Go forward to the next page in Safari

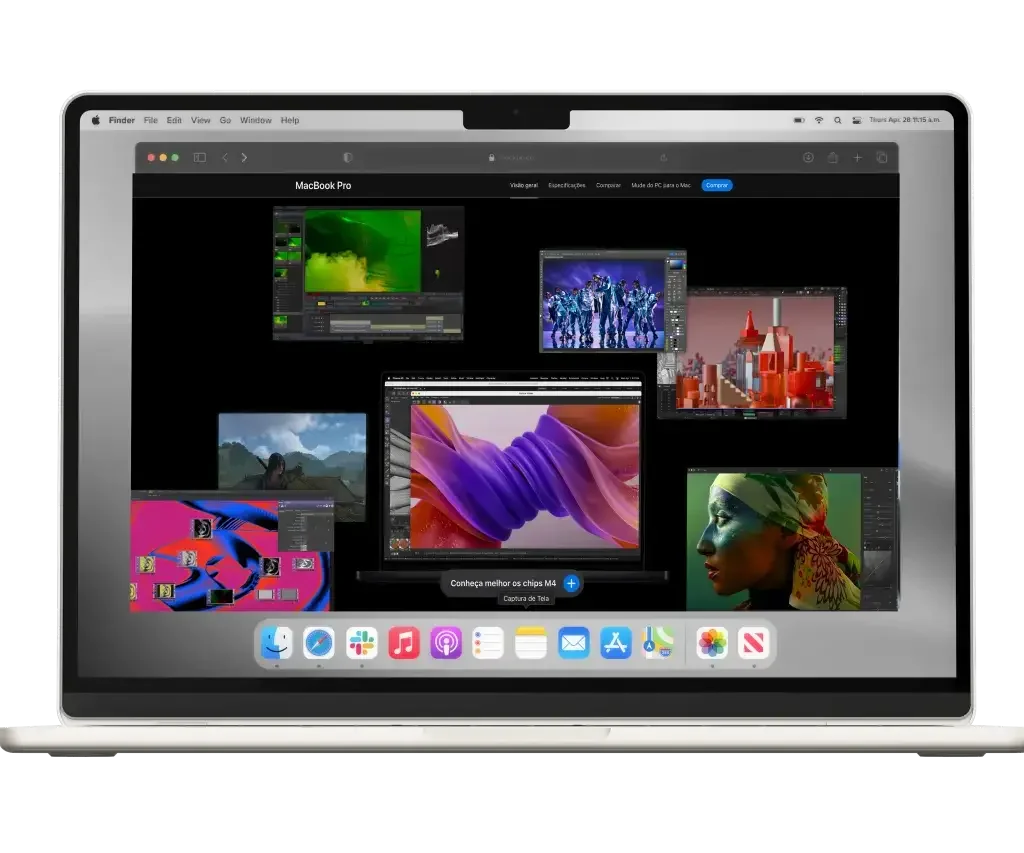[244, 157]
